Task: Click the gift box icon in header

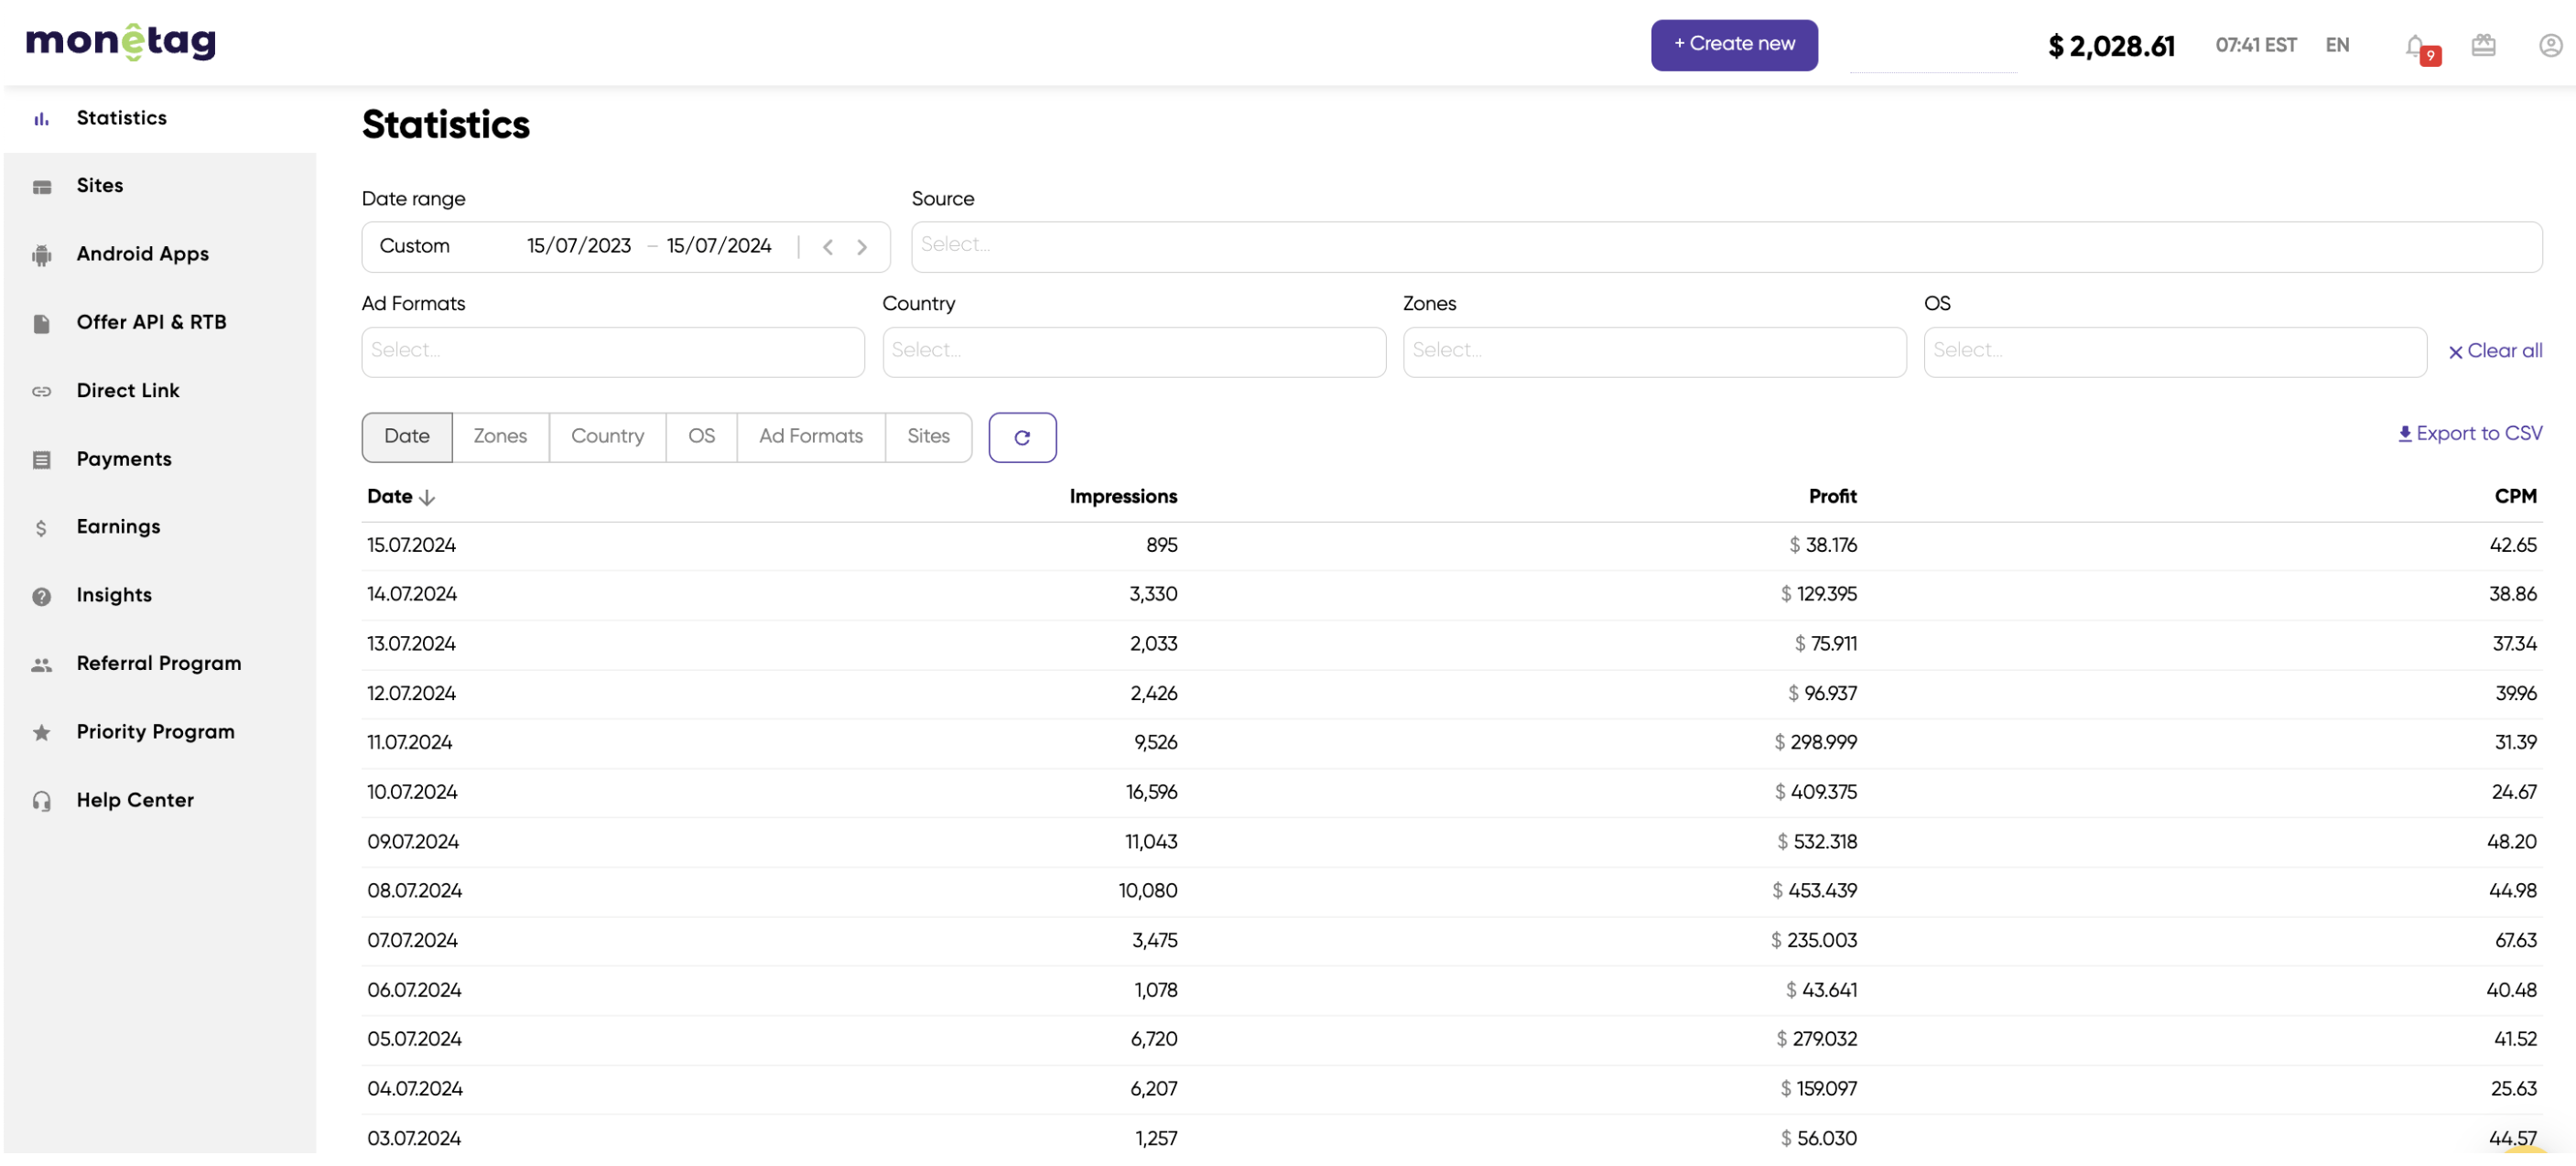Action: [x=2483, y=45]
